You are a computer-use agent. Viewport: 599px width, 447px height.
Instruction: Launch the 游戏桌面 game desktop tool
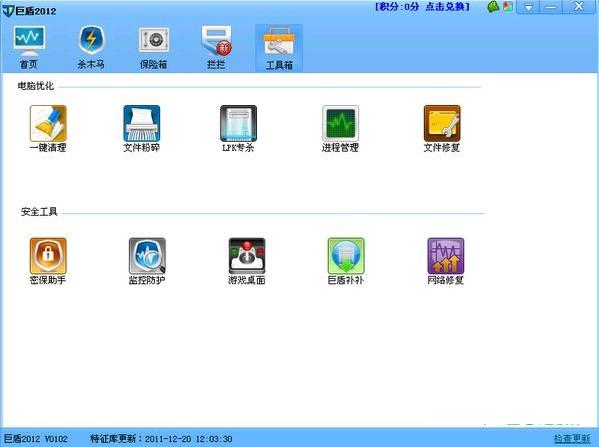click(247, 262)
